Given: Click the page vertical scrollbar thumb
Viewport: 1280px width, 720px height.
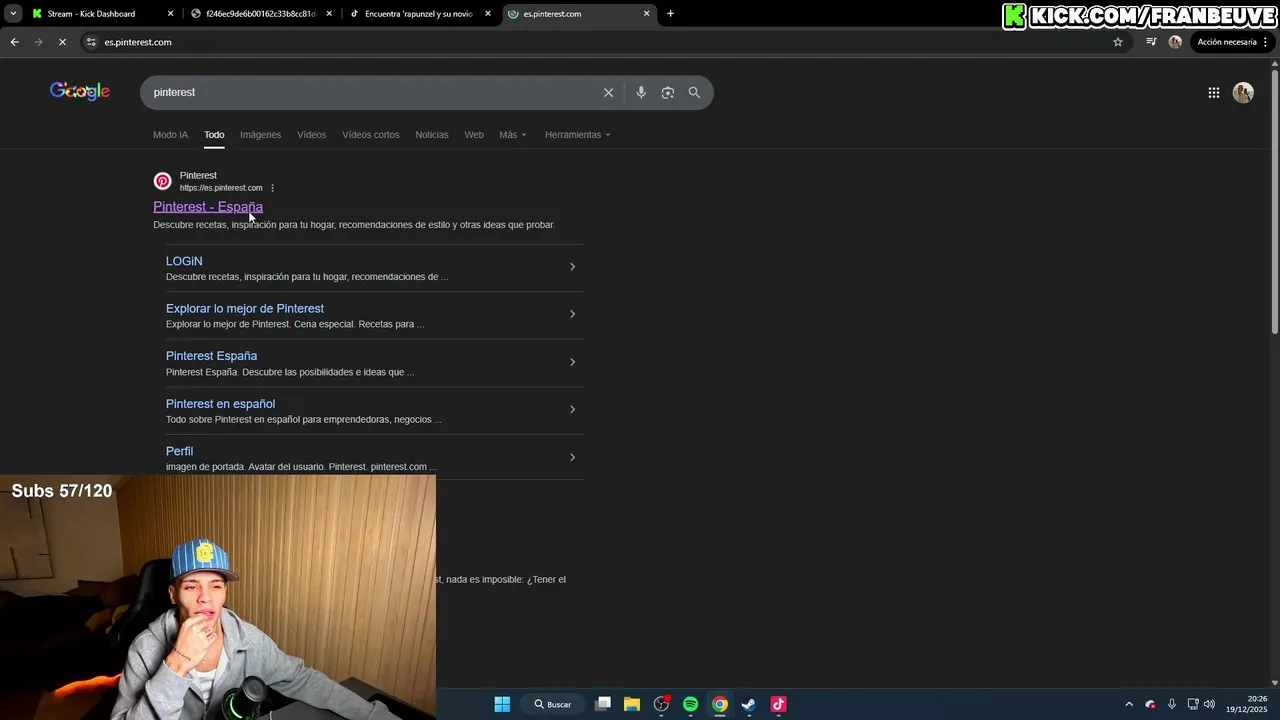Looking at the screenshot, I should point(1274,200).
